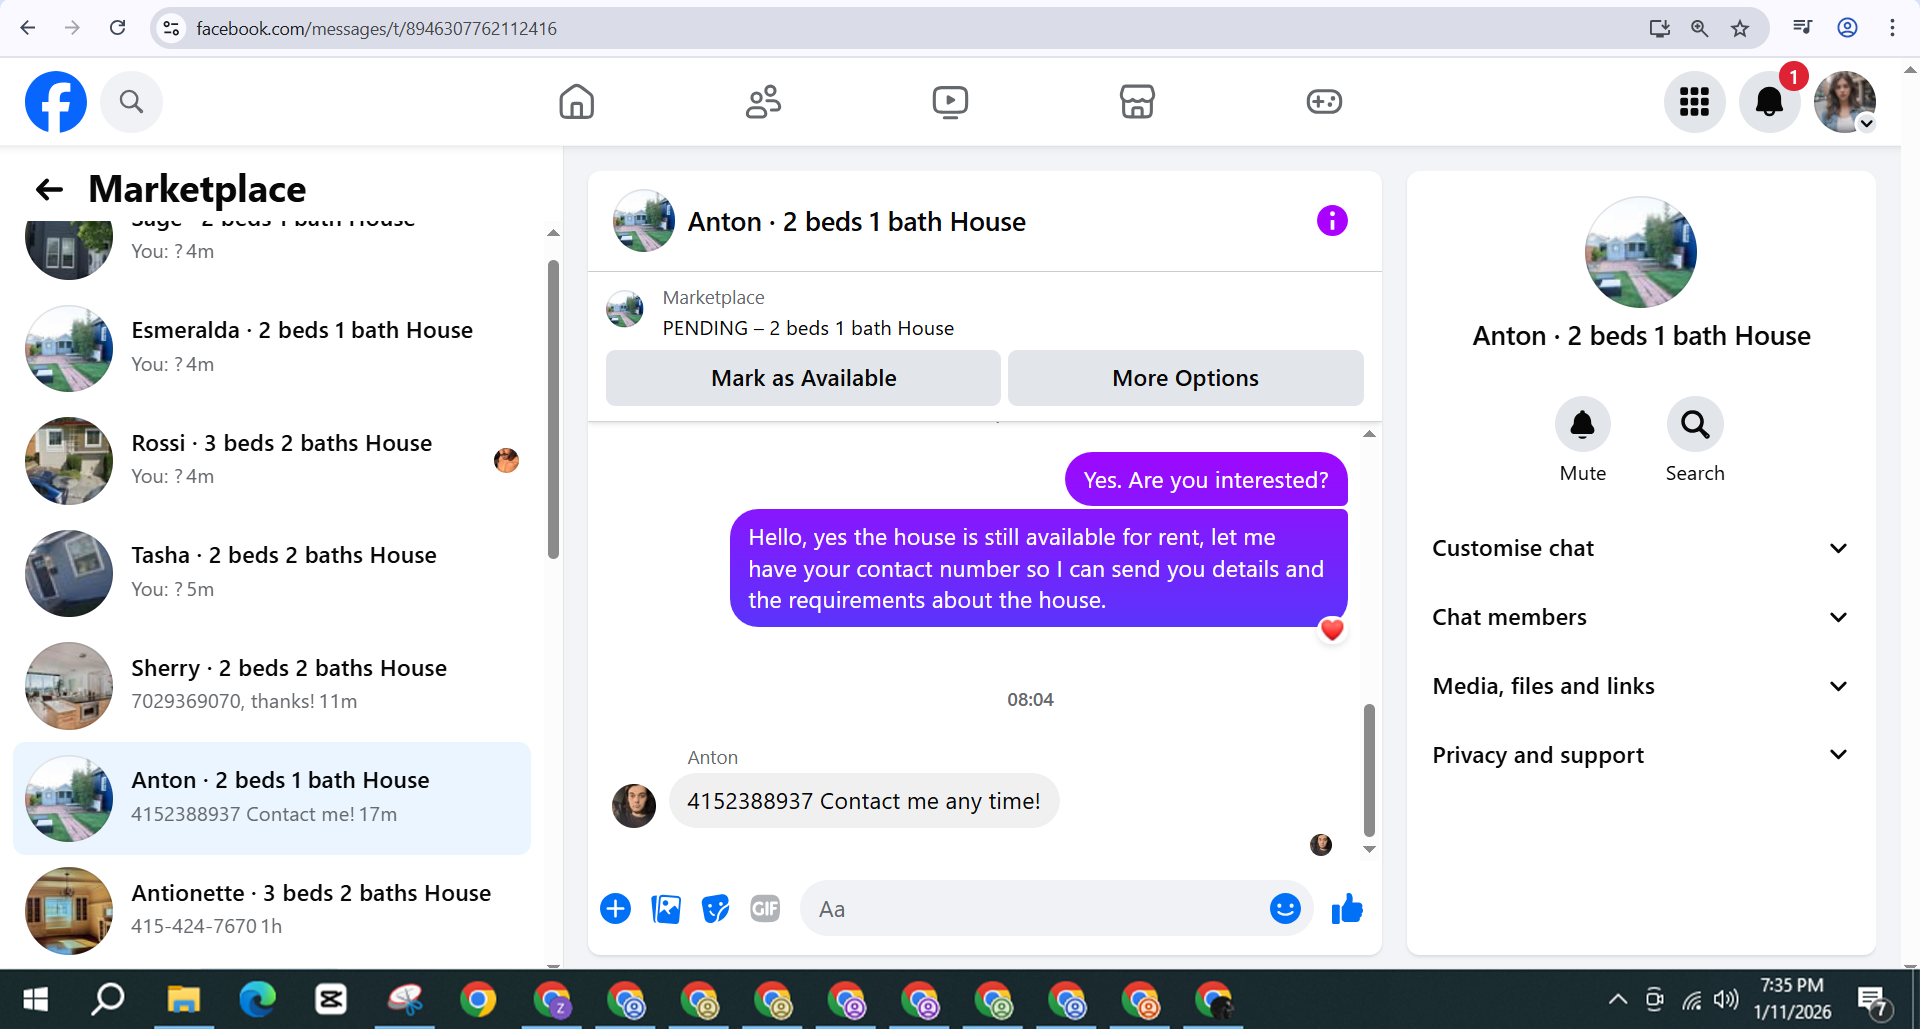This screenshot has height=1029, width=1920.
Task: Open Esmeralda 2 beds 1 bath conversation
Action: pyautogui.click(x=272, y=348)
